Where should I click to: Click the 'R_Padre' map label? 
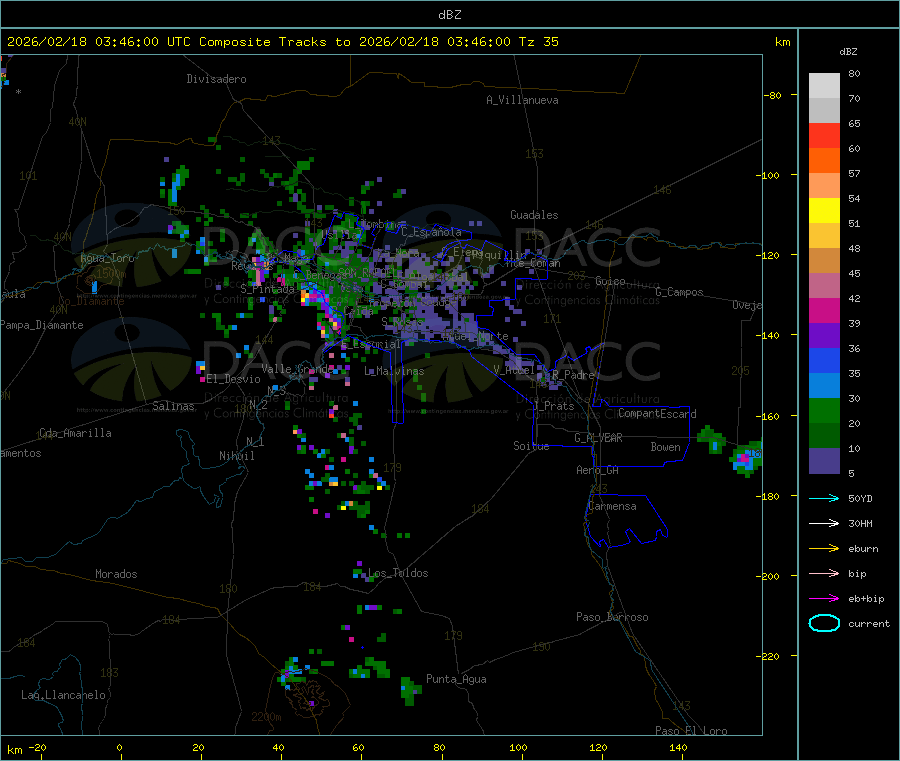573,375
